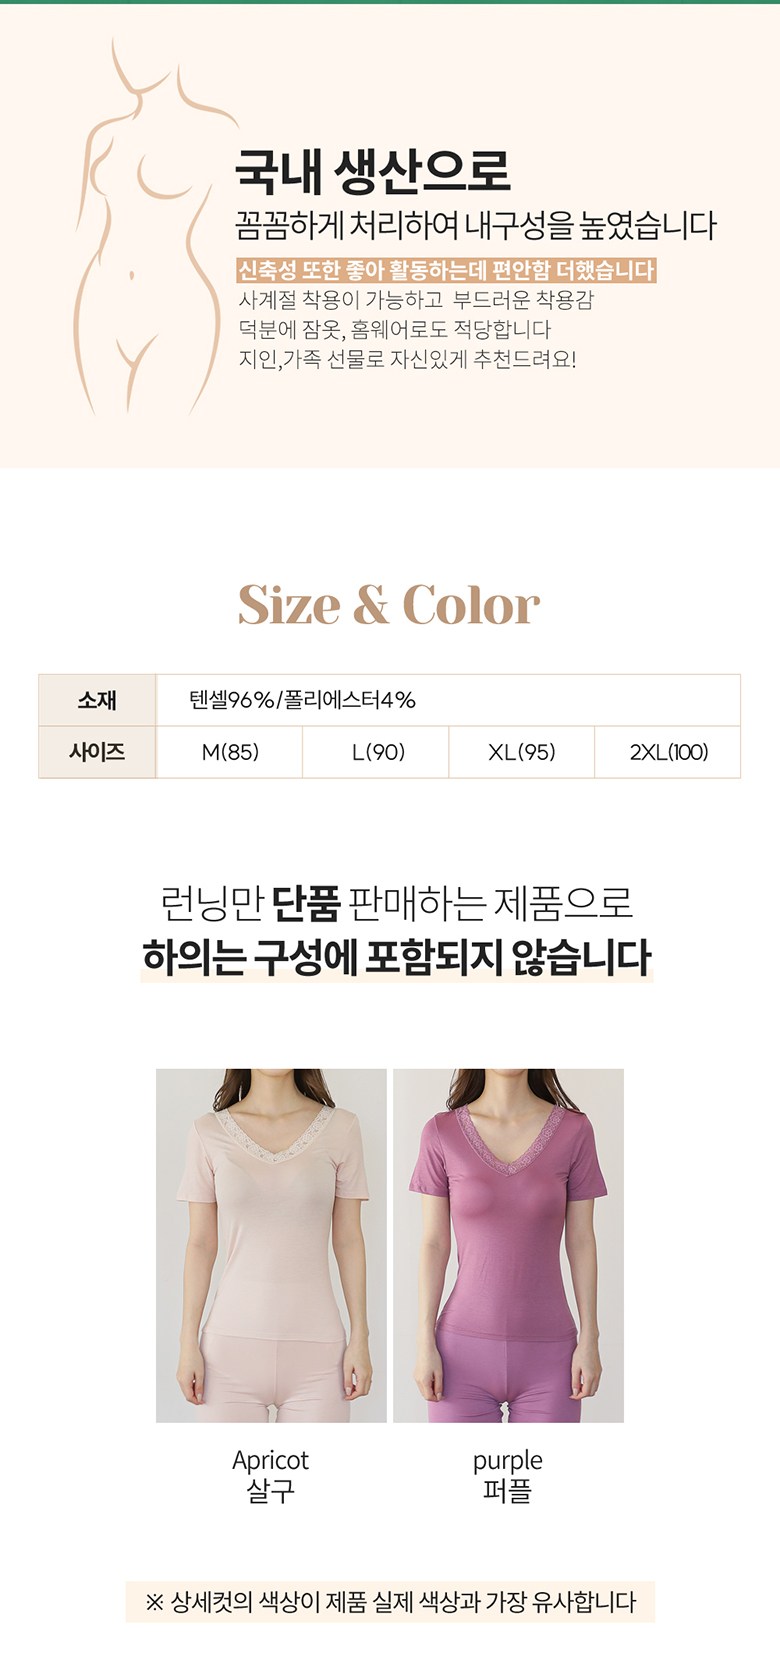The image size is (780, 1660).
Task: Click the Apricot 살구 color label
Action: [270, 1475]
